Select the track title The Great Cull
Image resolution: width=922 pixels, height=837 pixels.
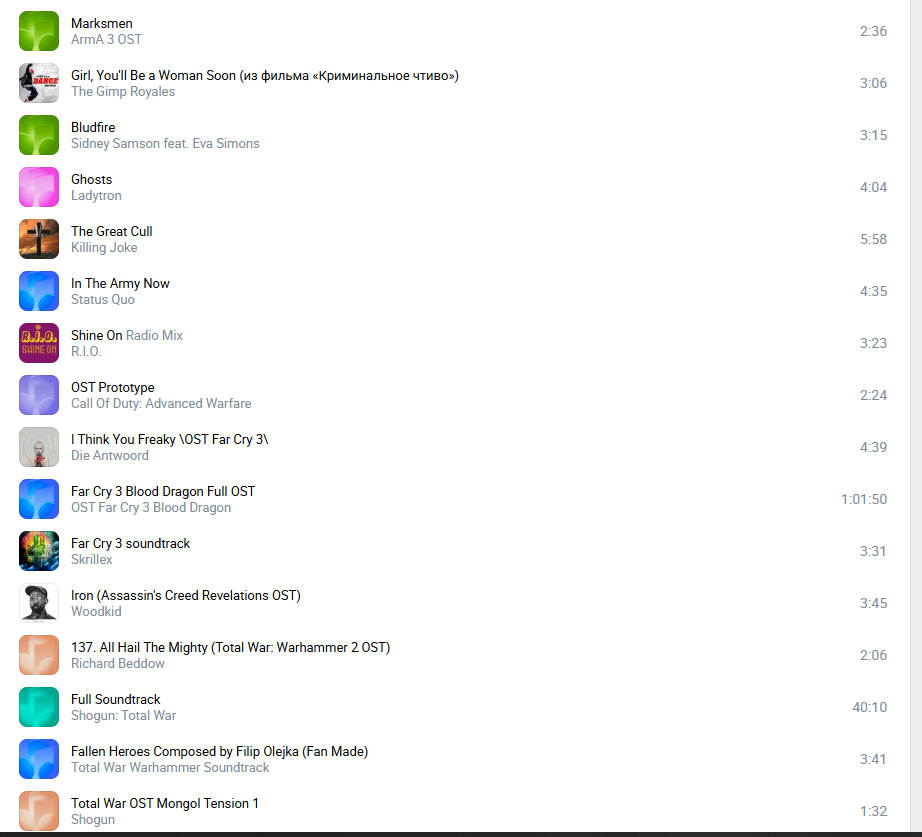pos(112,232)
